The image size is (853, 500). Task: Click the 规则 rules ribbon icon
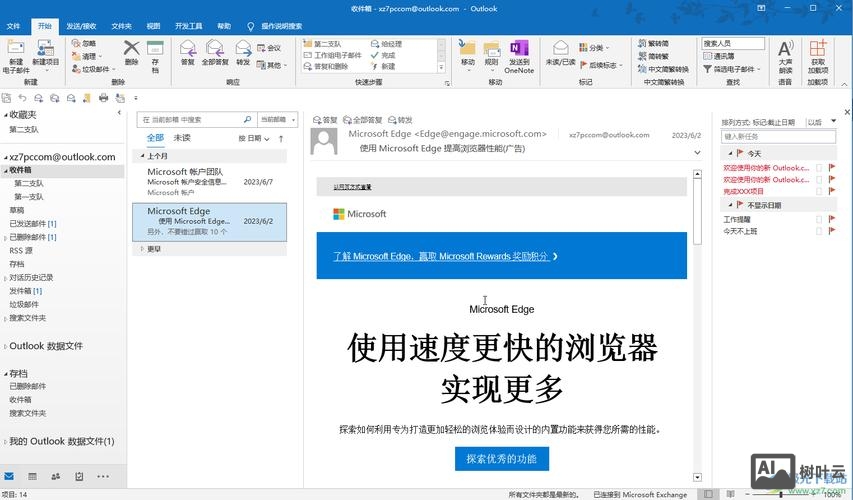coord(491,48)
